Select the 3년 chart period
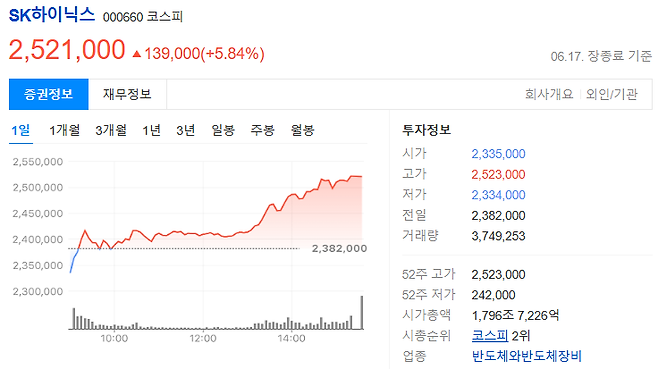The width and height of the screenshot is (658, 369). (185, 131)
